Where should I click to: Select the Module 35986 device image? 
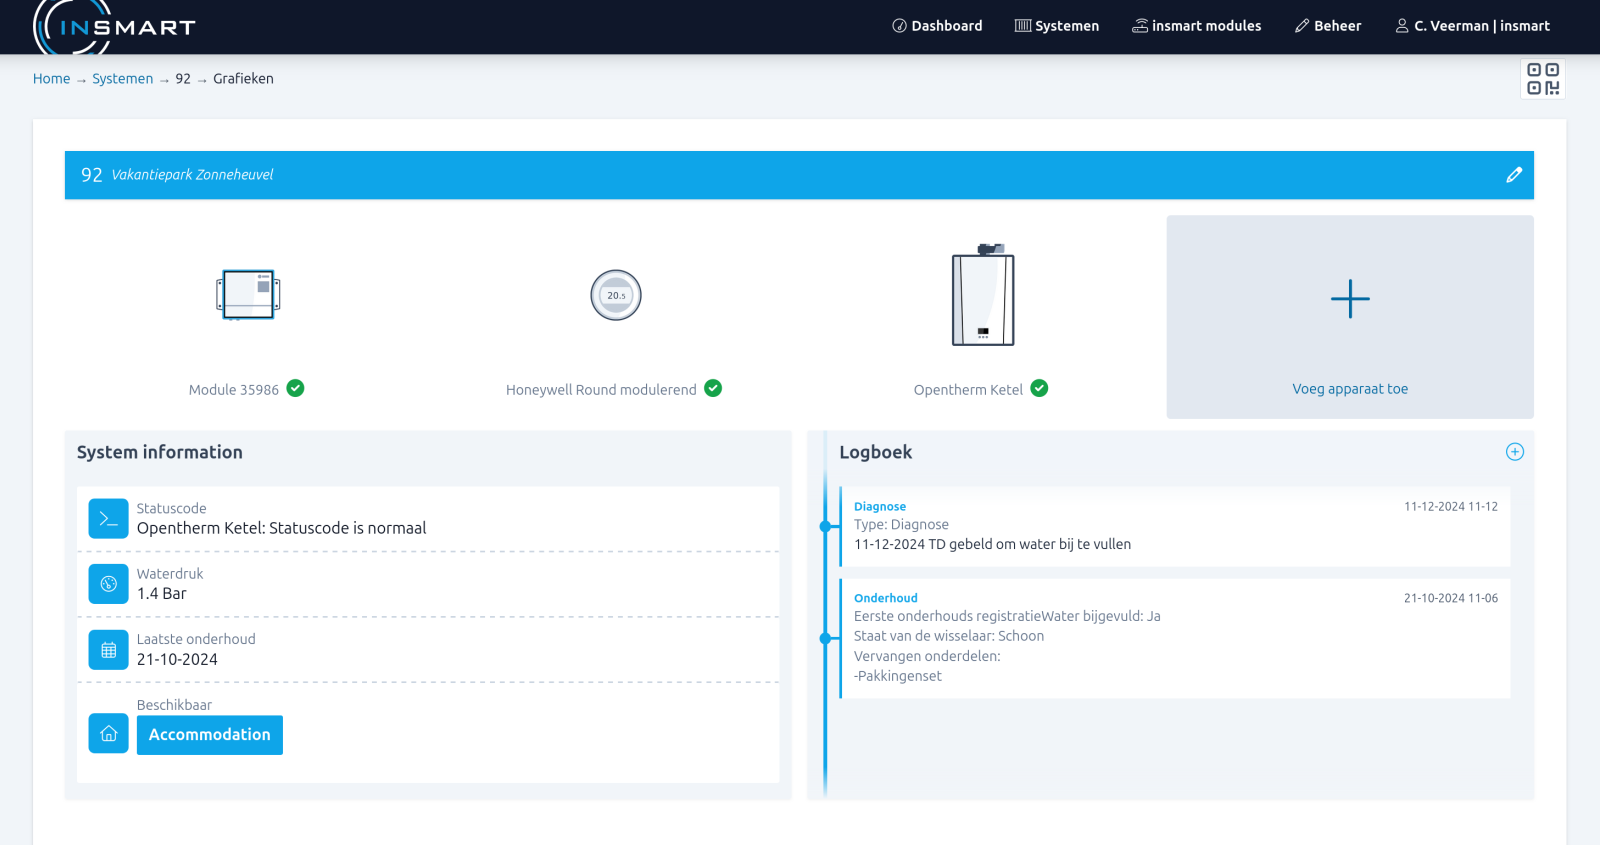248,295
